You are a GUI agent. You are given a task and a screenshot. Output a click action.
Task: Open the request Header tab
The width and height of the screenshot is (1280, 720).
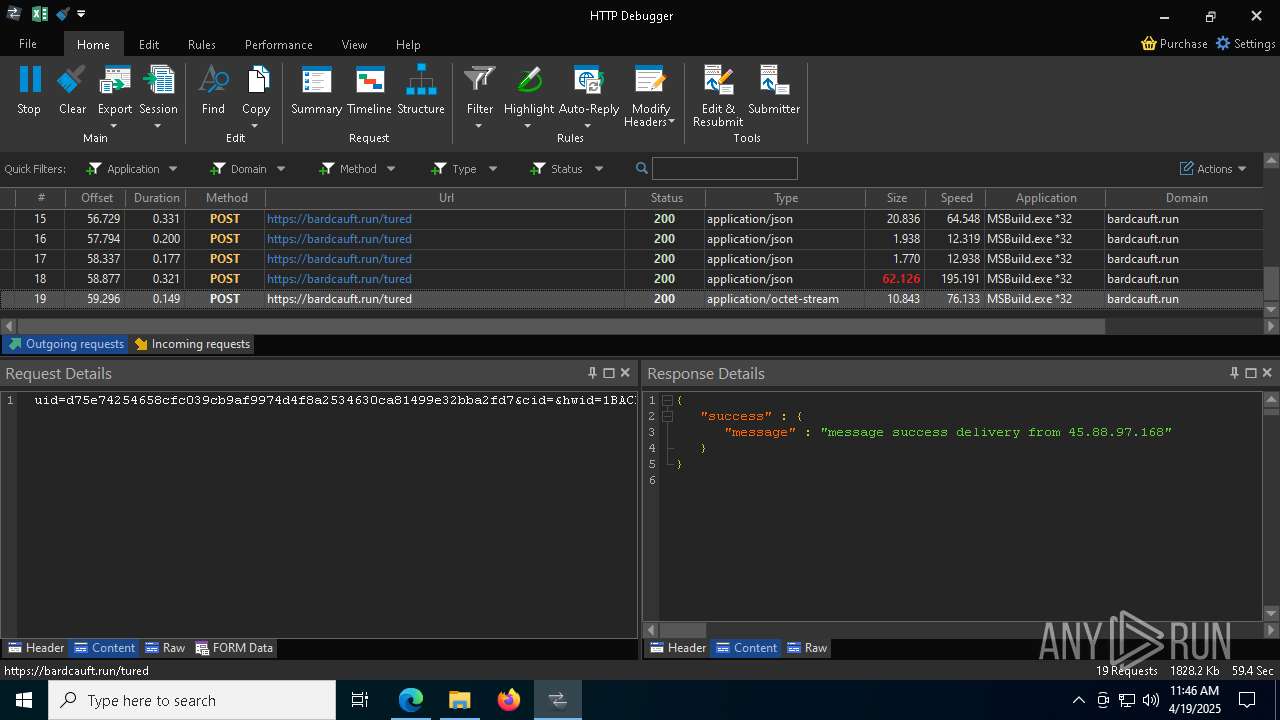pos(36,648)
